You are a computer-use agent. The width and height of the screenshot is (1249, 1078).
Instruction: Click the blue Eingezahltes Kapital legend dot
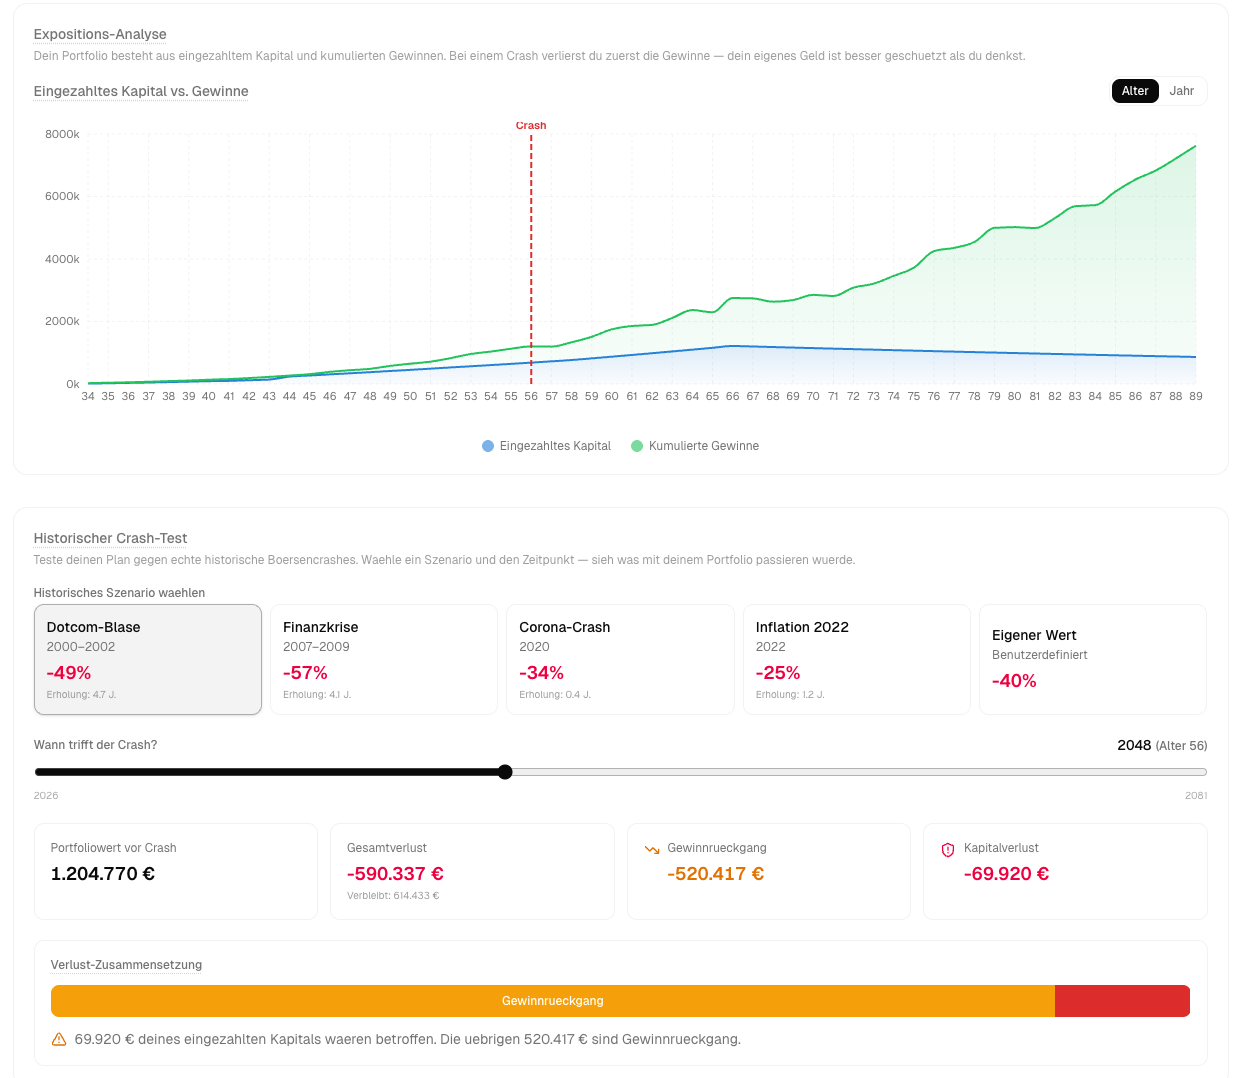[x=488, y=446]
